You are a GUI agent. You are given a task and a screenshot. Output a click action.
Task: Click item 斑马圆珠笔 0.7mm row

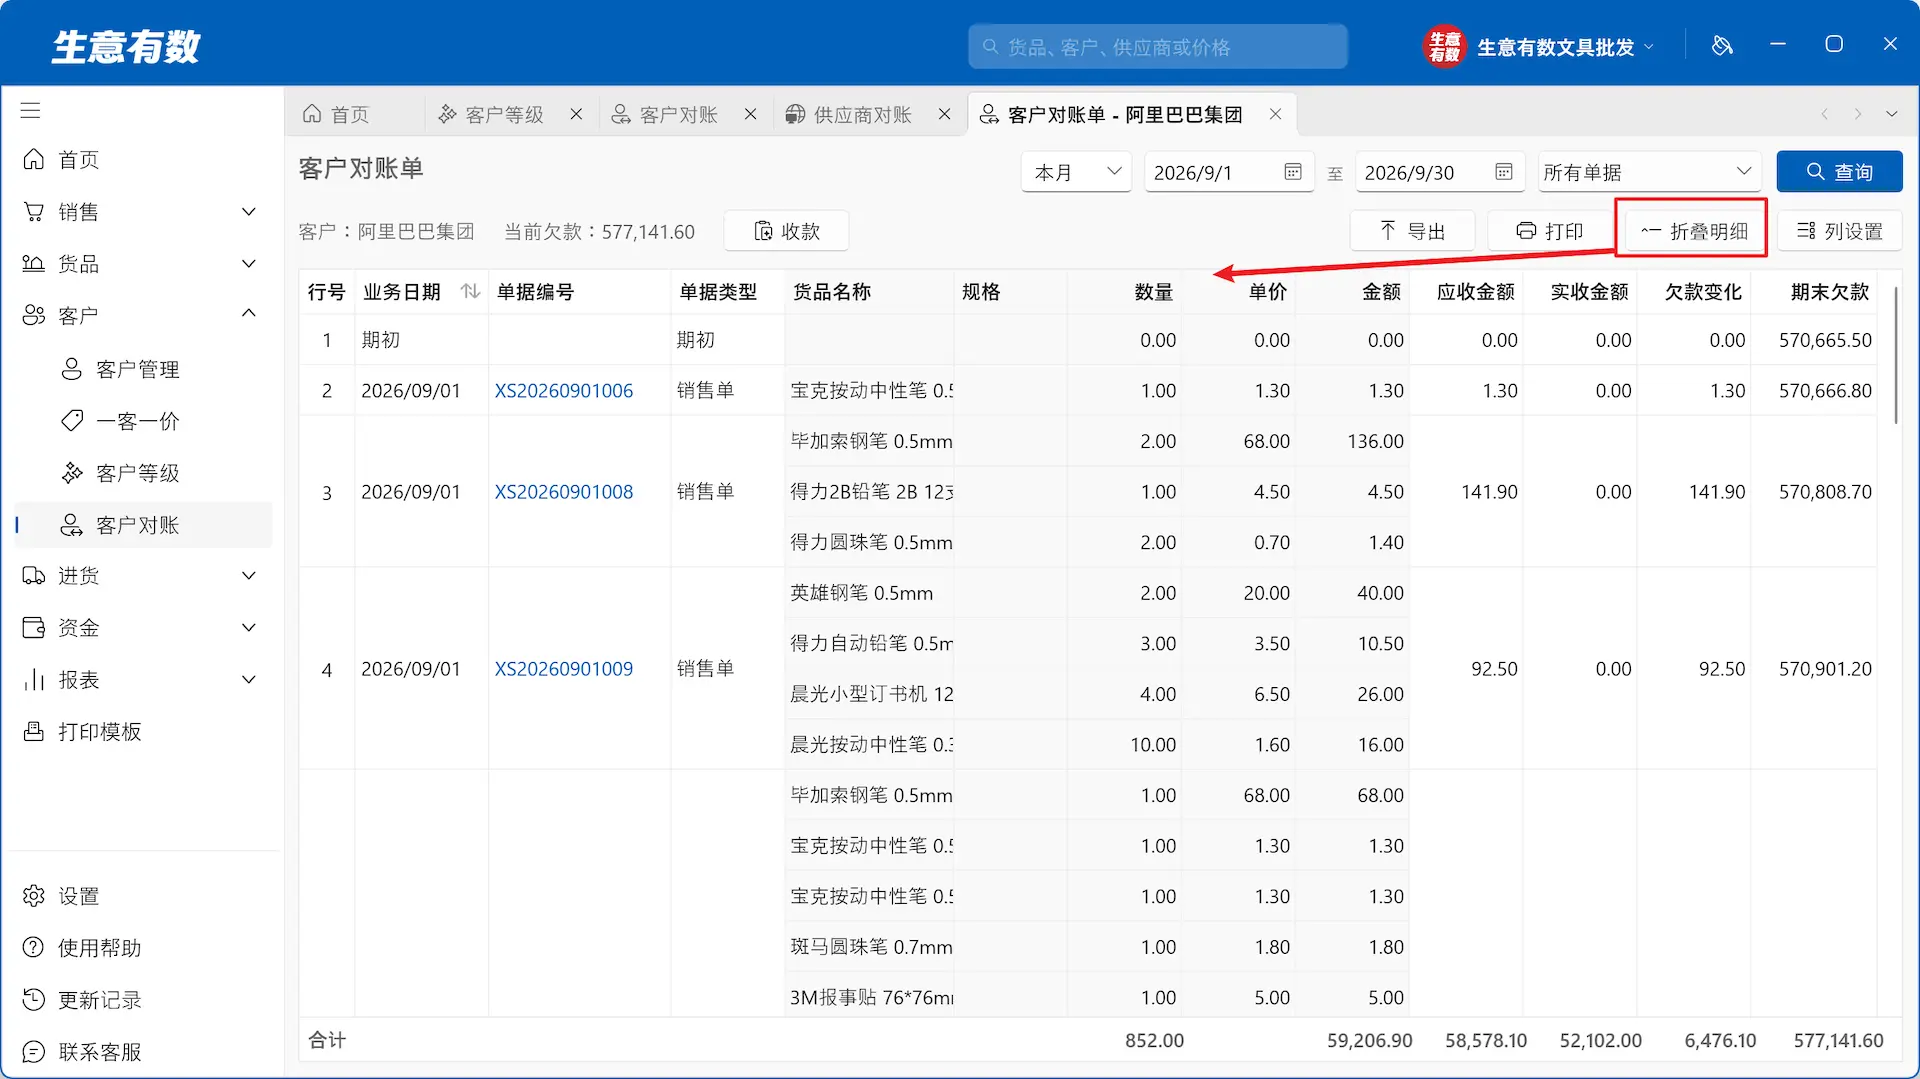(871, 947)
